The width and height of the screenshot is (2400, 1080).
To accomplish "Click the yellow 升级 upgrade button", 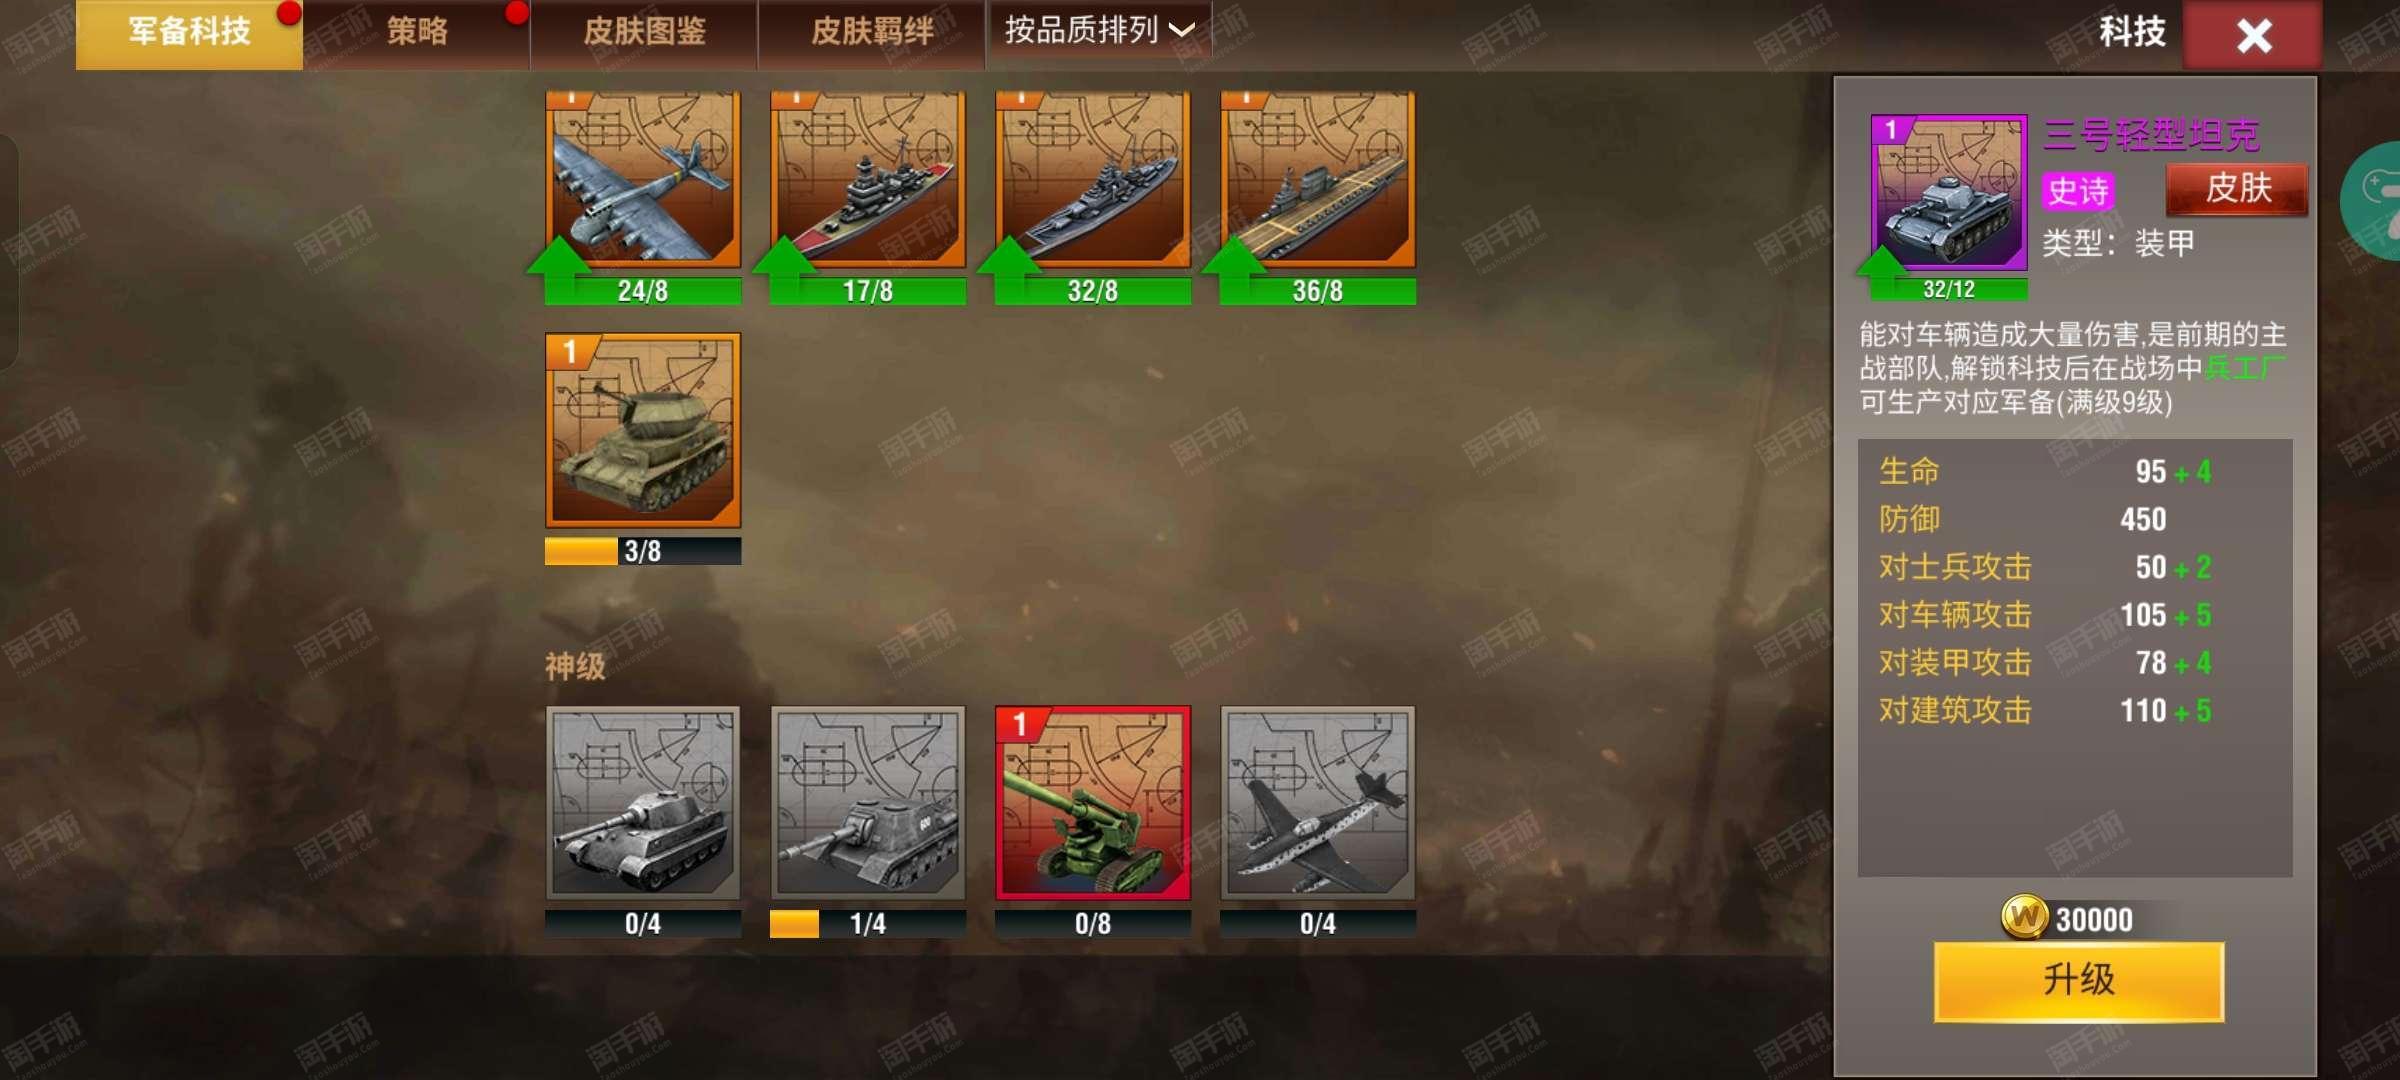I will pyautogui.click(x=2079, y=981).
